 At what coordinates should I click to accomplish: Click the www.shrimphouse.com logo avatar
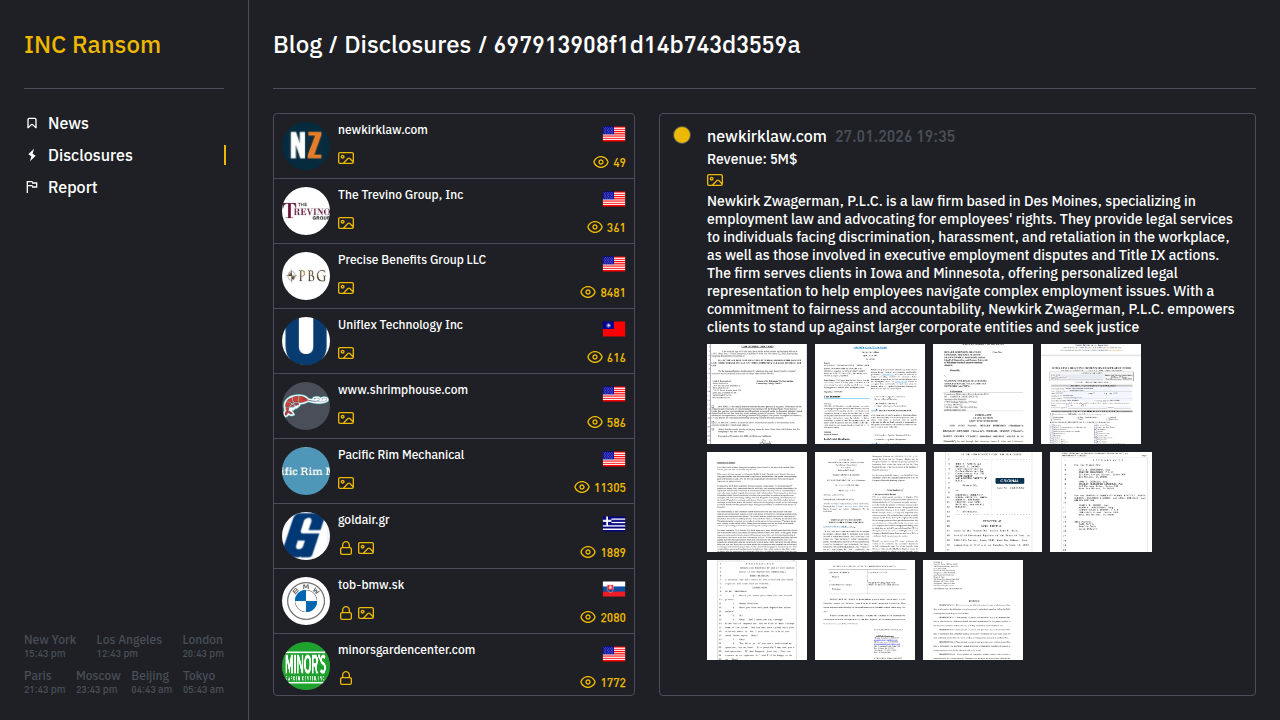(306, 406)
